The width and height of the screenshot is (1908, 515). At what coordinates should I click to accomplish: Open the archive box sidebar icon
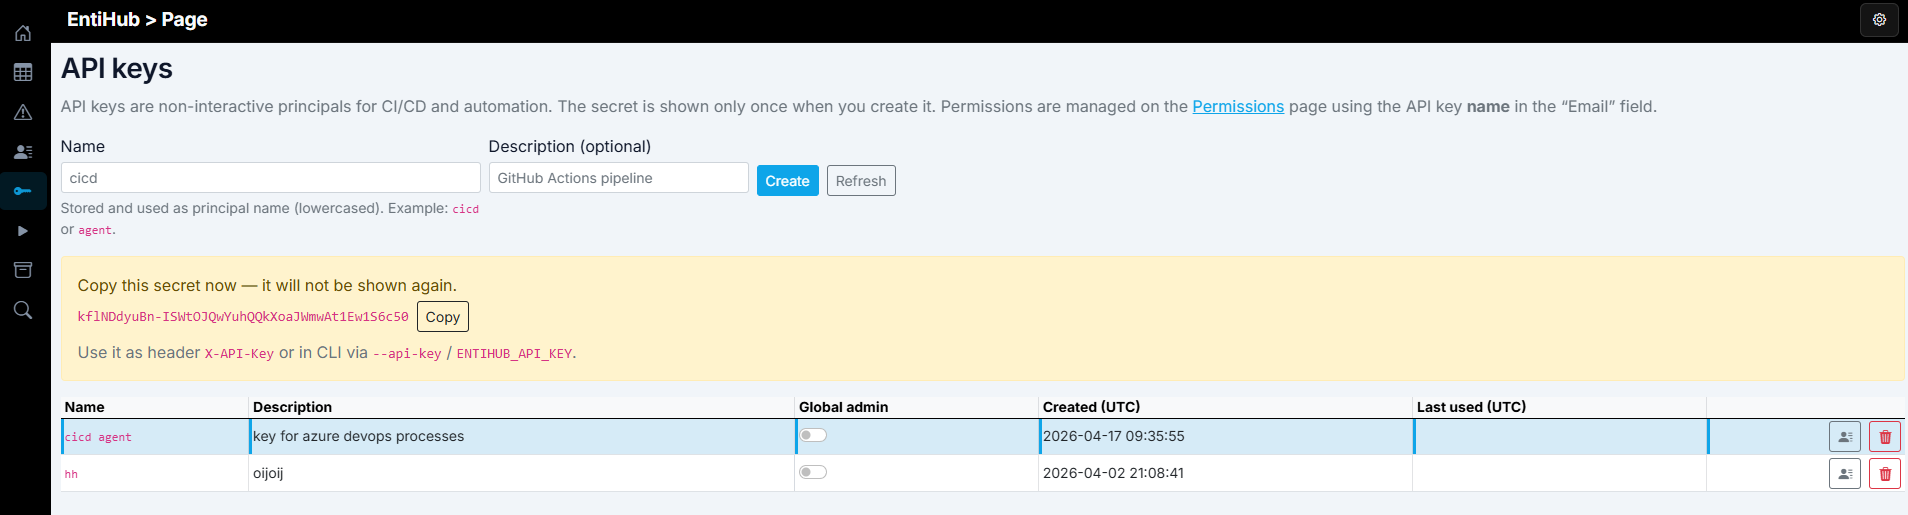[x=23, y=270]
